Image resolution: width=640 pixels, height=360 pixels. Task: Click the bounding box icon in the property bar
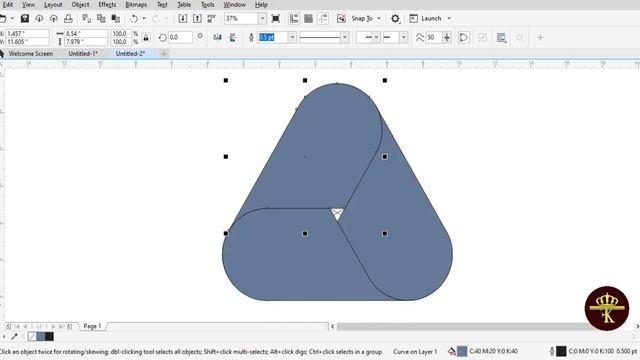click(x=482, y=38)
